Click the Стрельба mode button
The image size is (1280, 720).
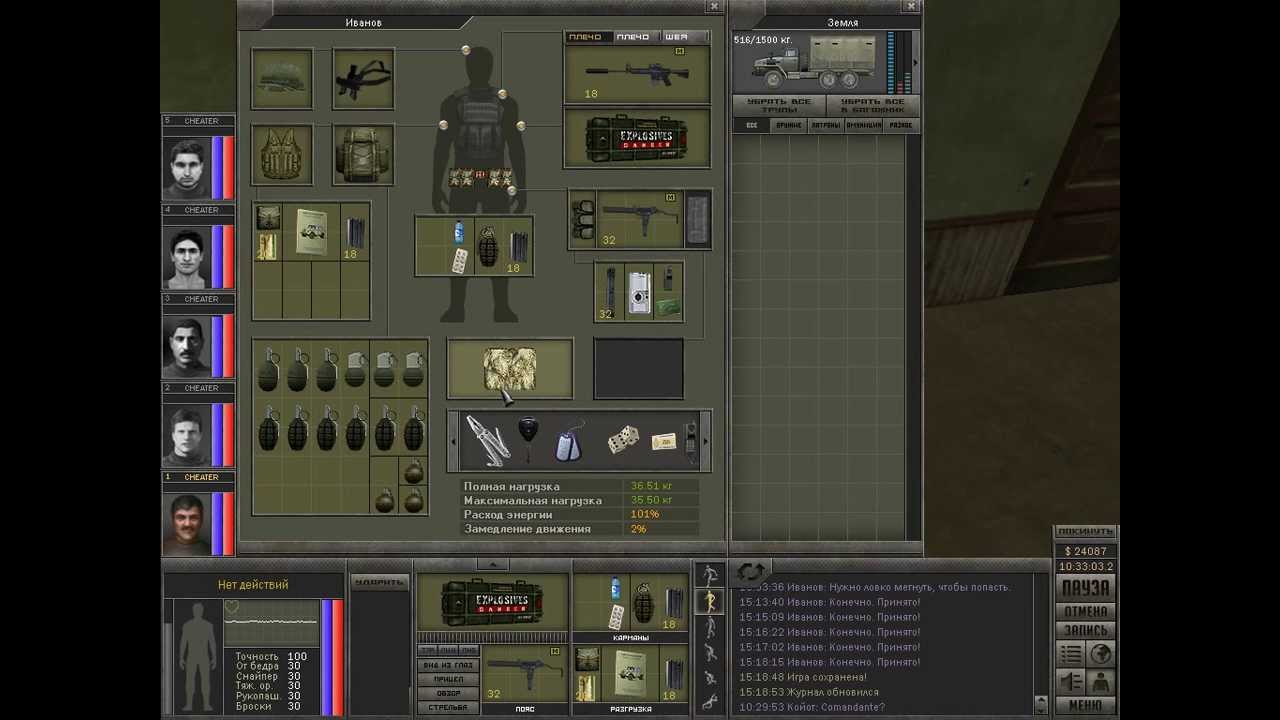click(448, 708)
